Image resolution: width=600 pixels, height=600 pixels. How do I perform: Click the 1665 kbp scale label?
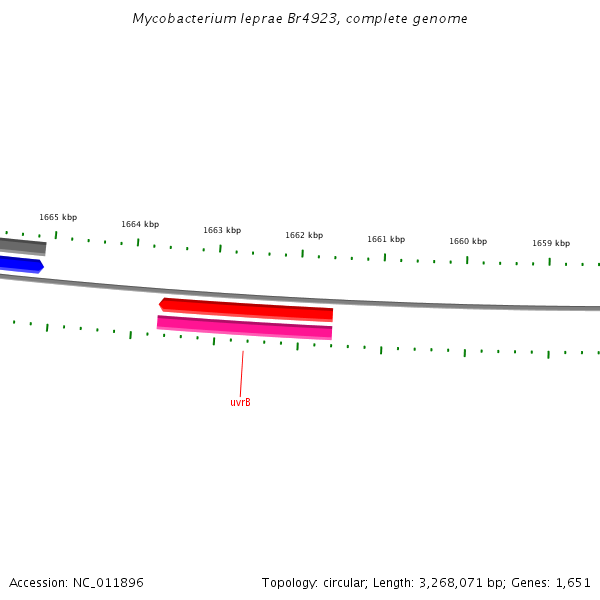58,217
